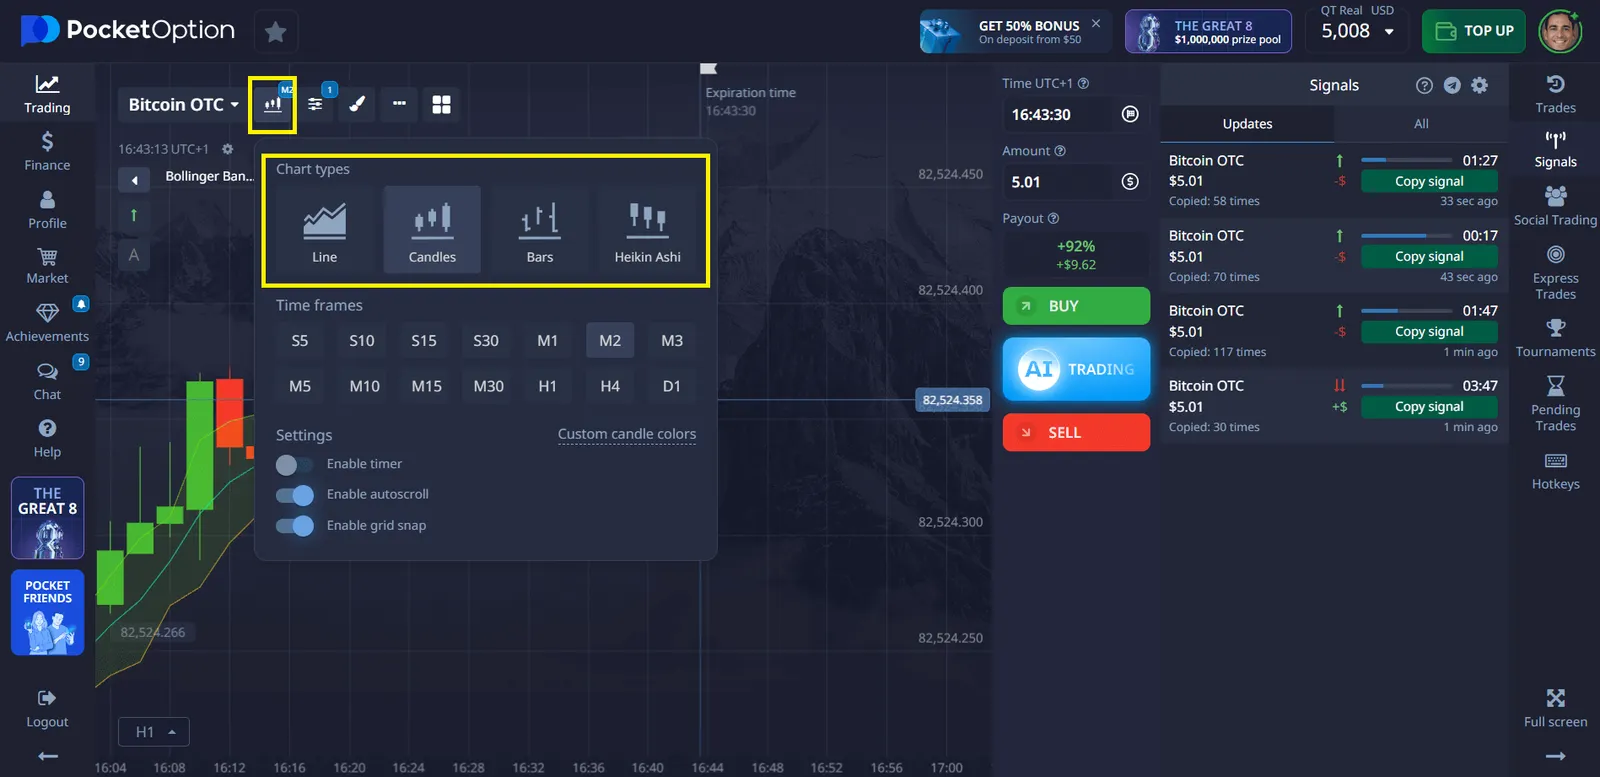Open Signals settings gear icon
This screenshot has height=777, width=1600.
(1480, 86)
